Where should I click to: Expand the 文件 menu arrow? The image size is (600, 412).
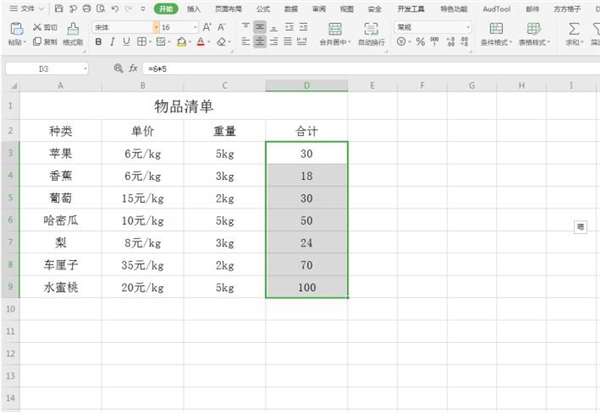click(41, 8)
